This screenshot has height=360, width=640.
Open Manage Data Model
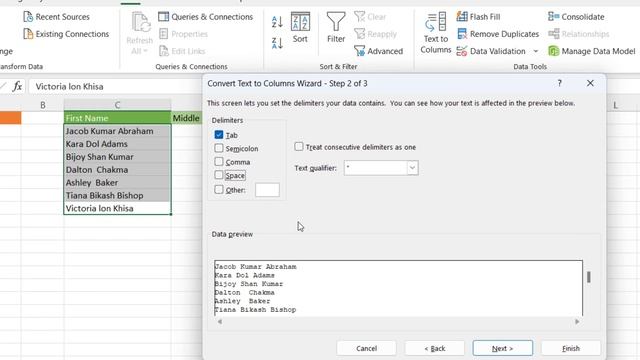(x=591, y=51)
